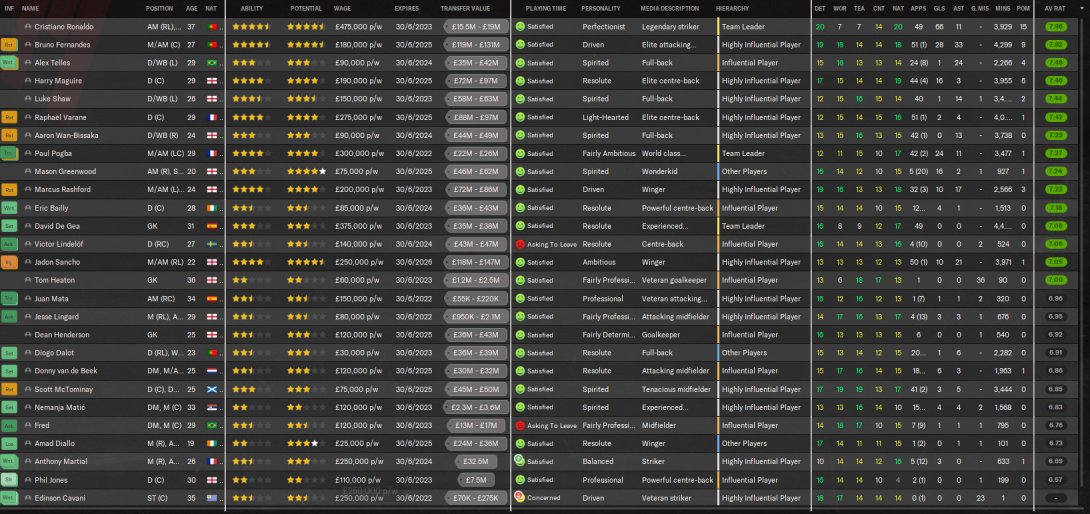This screenshot has height=514, width=1090.
Task: Click the Perfectionist personality cell
Action: [x=604, y=26]
